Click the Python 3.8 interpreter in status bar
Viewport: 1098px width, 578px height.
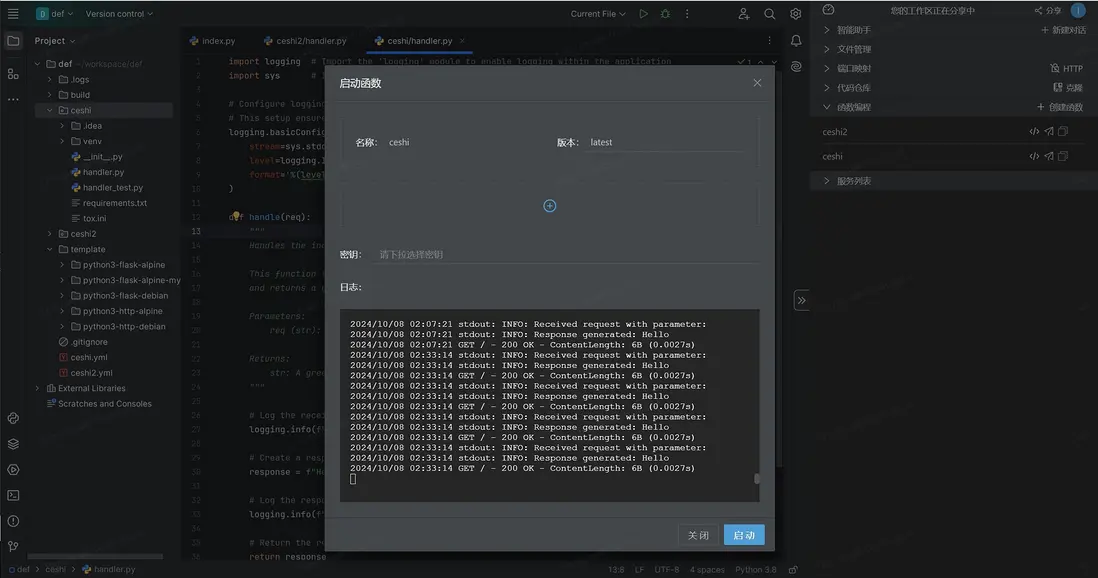756,570
